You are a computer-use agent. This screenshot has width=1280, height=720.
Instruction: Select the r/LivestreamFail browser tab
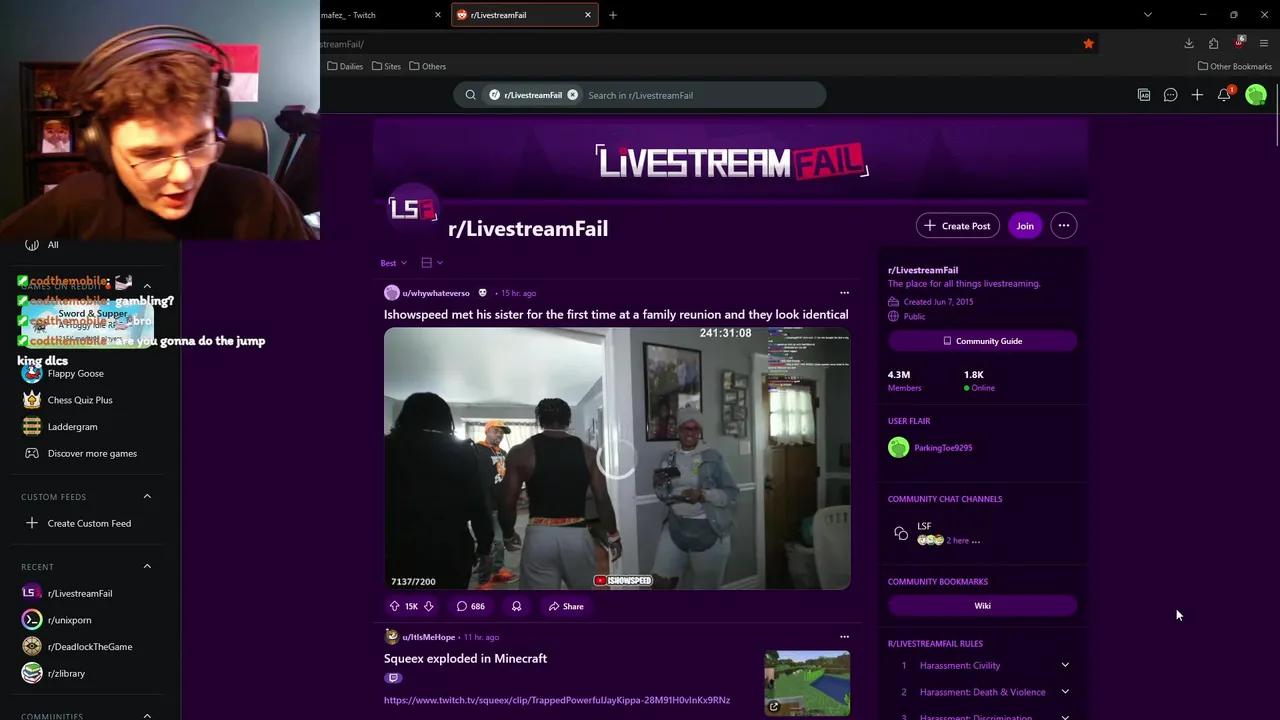click(x=524, y=15)
